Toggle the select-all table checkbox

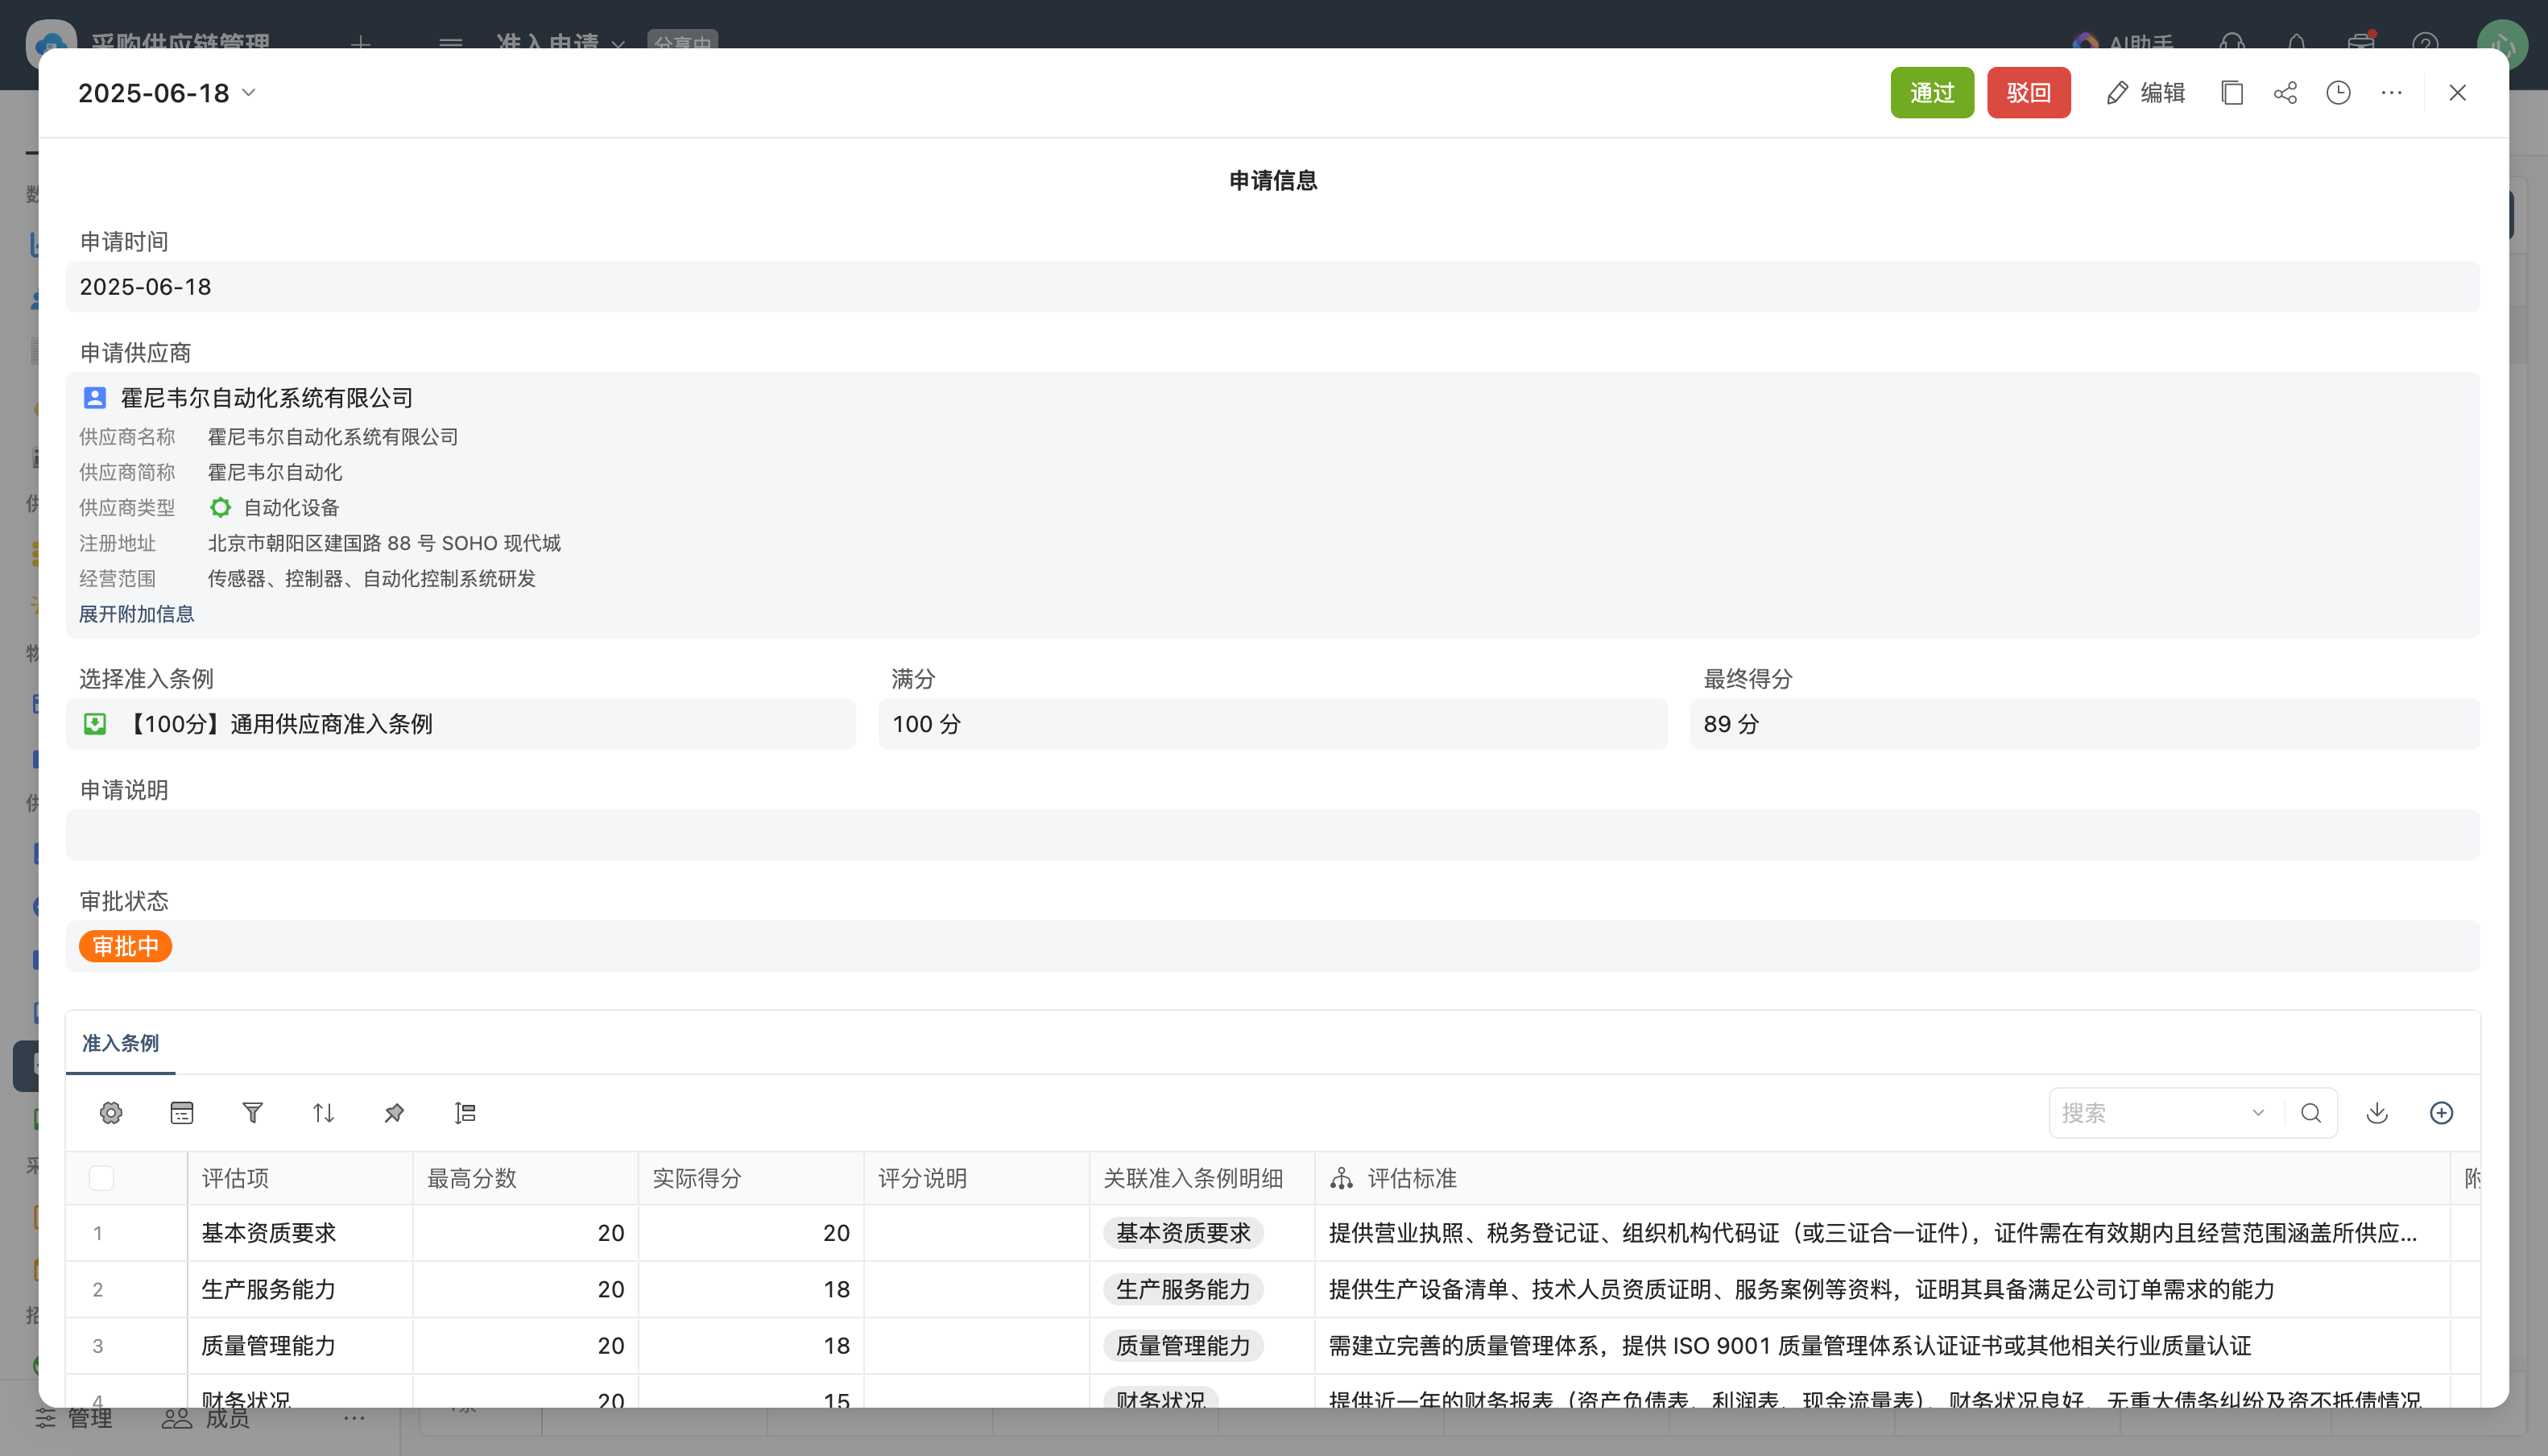pyautogui.click(x=101, y=1178)
